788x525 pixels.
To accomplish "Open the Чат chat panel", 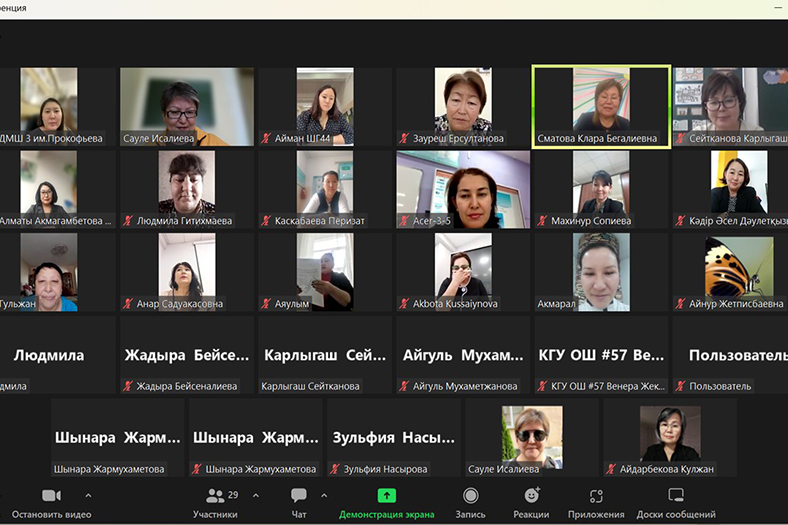I will click(x=299, y=497).
